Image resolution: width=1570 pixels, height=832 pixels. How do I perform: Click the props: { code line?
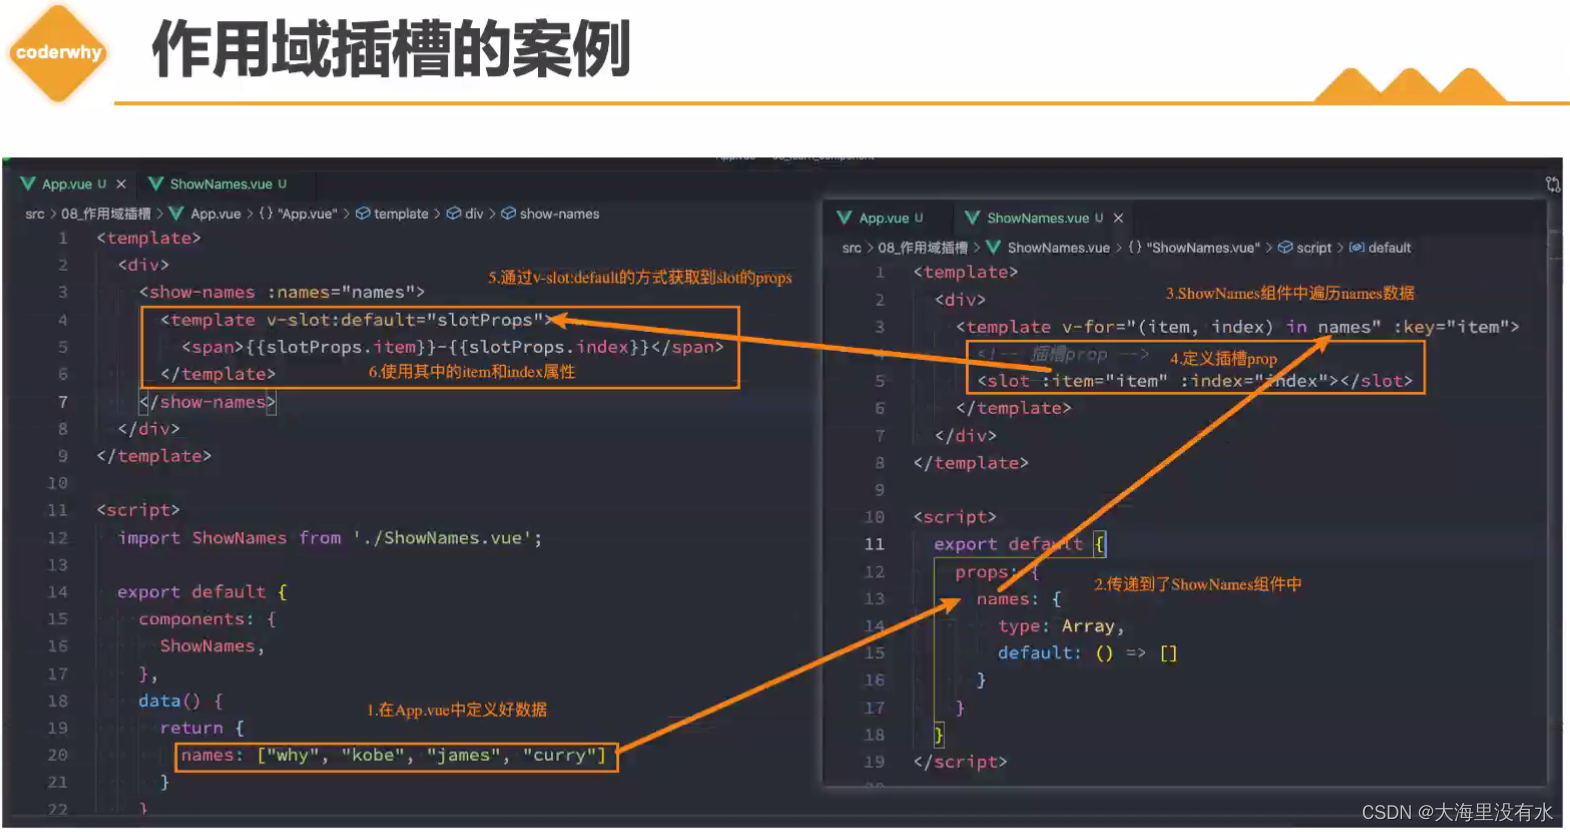click(997, 572)
